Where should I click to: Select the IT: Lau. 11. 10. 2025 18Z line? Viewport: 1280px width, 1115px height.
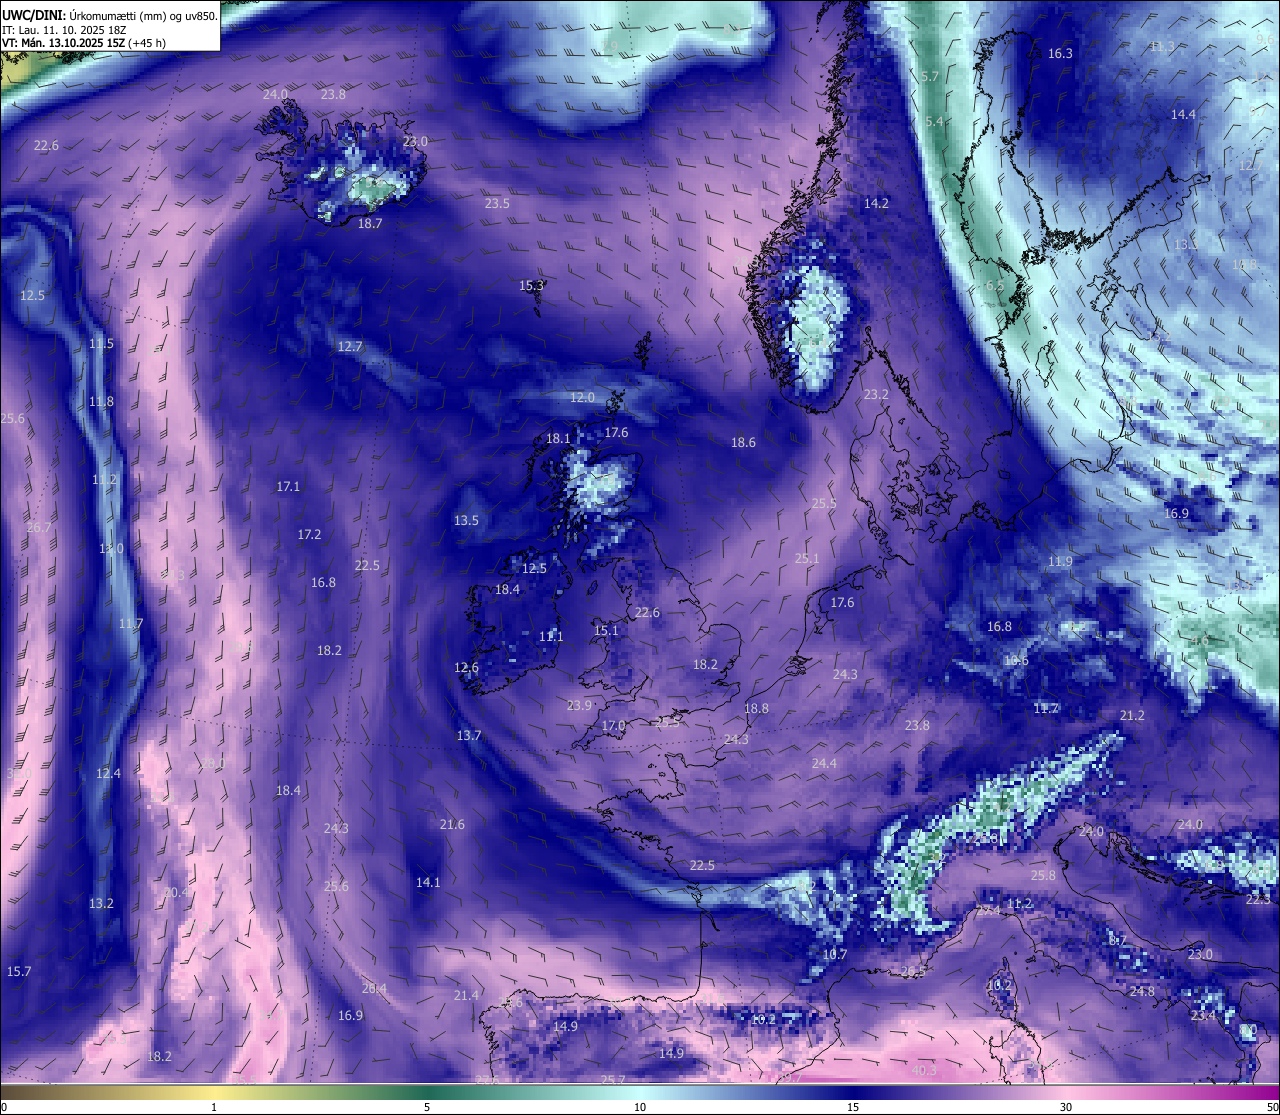coord(64,29)
